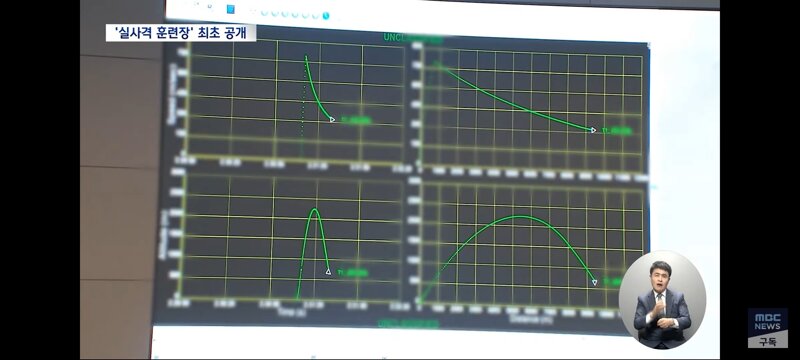The width and height of the screenshot is (800, 360).
Task: Click the 구독 subscribe button
Action: (x=767, y=342)
